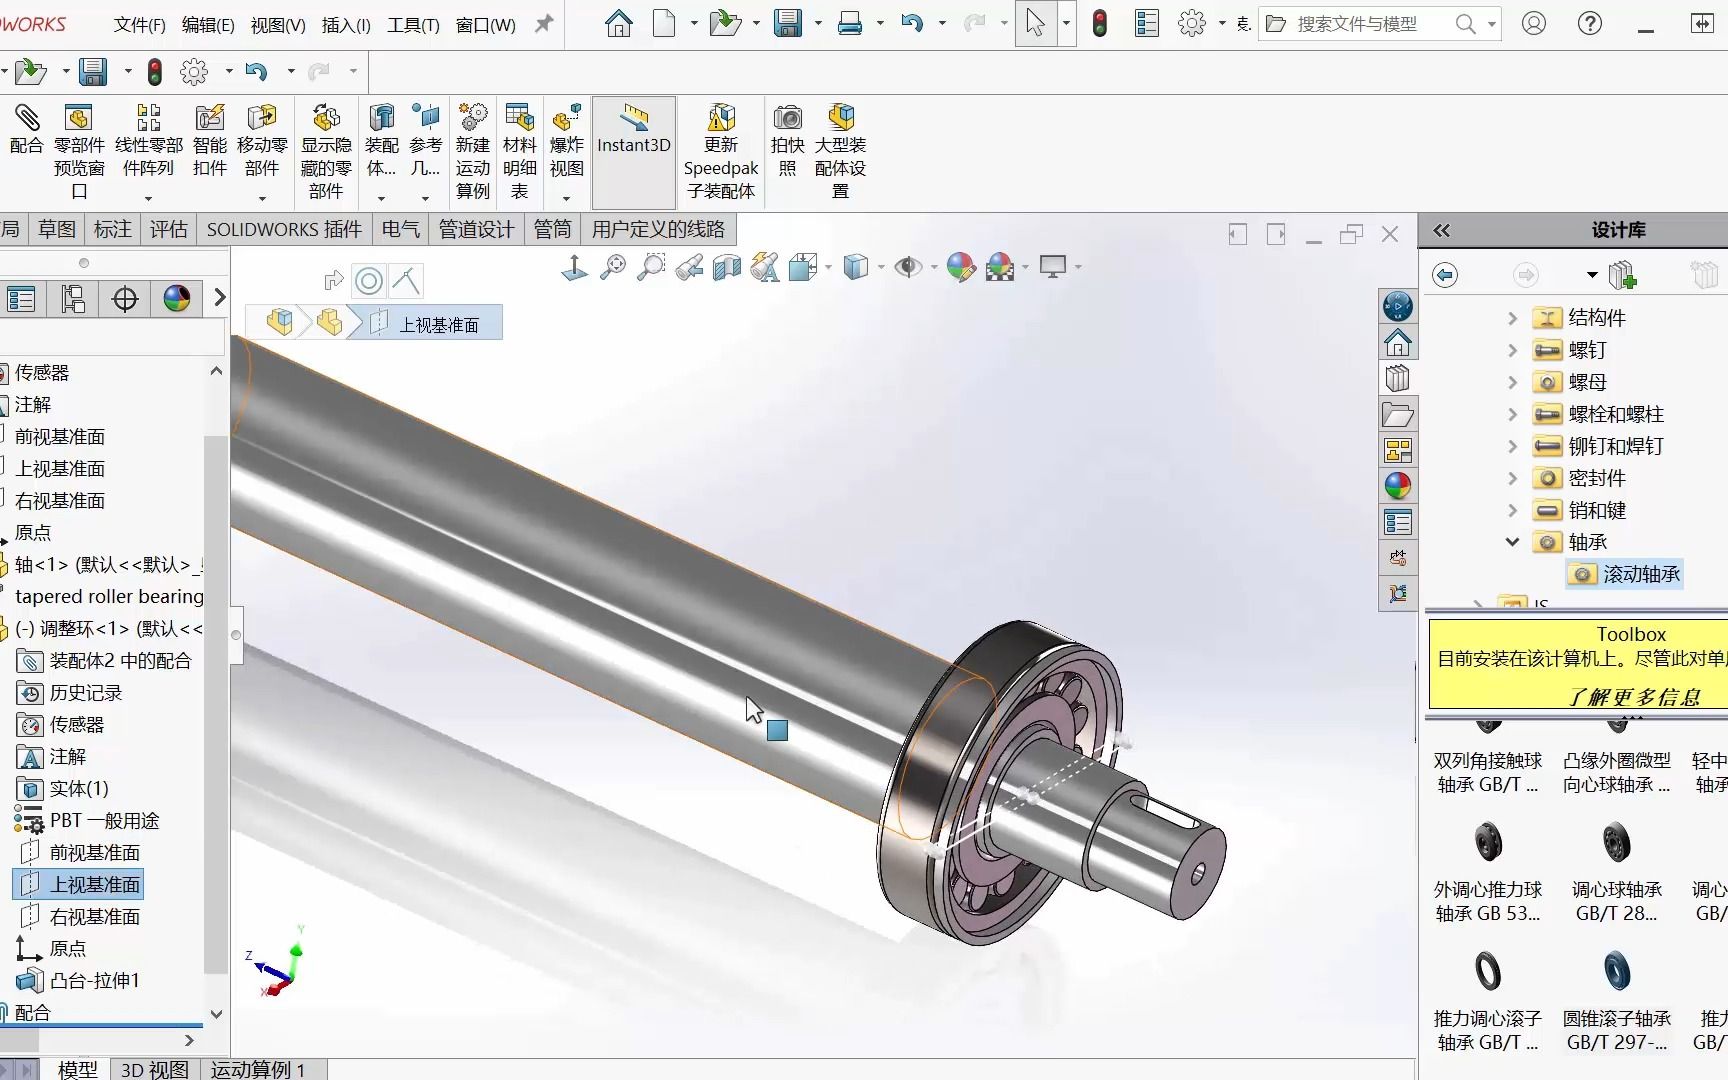The width and height of the screenshot is (1728, 1080).
Task: Open the 插入(I) menu
Action: tap(346, 25)
